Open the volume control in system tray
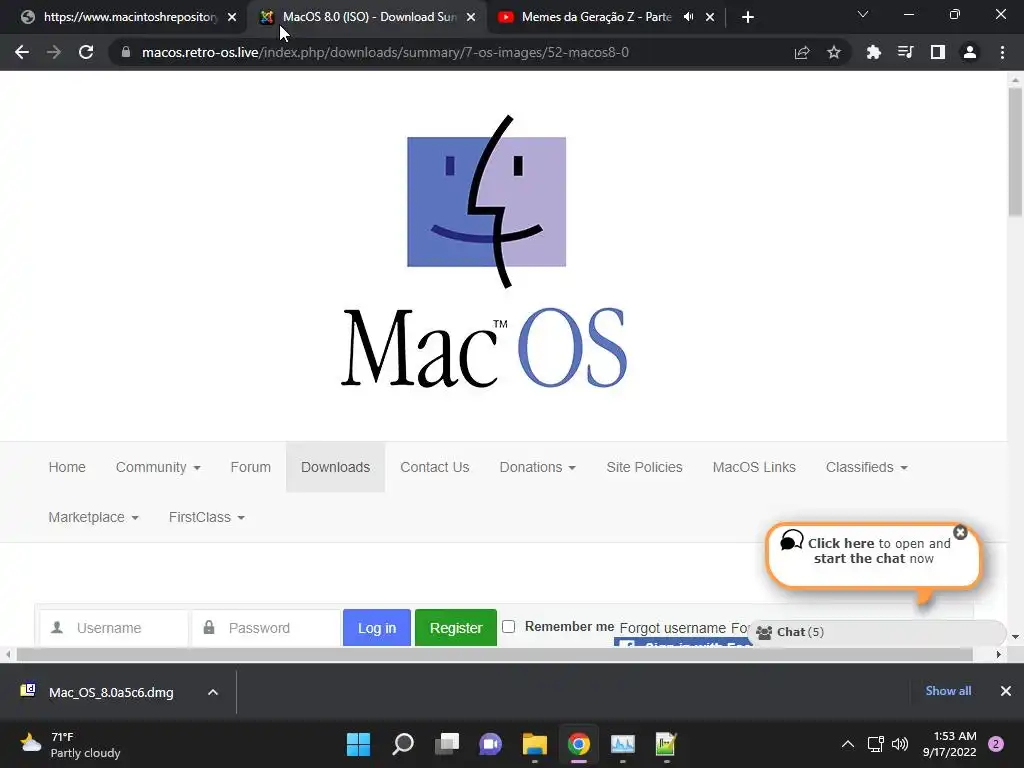Viewport: 1024px width, 768px height. [900, 744]
